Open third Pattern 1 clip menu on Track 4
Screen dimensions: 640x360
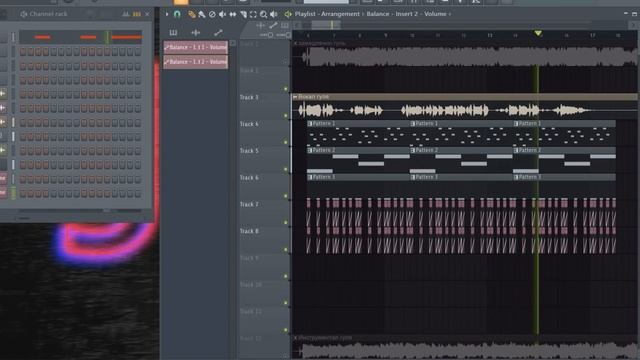516,124
